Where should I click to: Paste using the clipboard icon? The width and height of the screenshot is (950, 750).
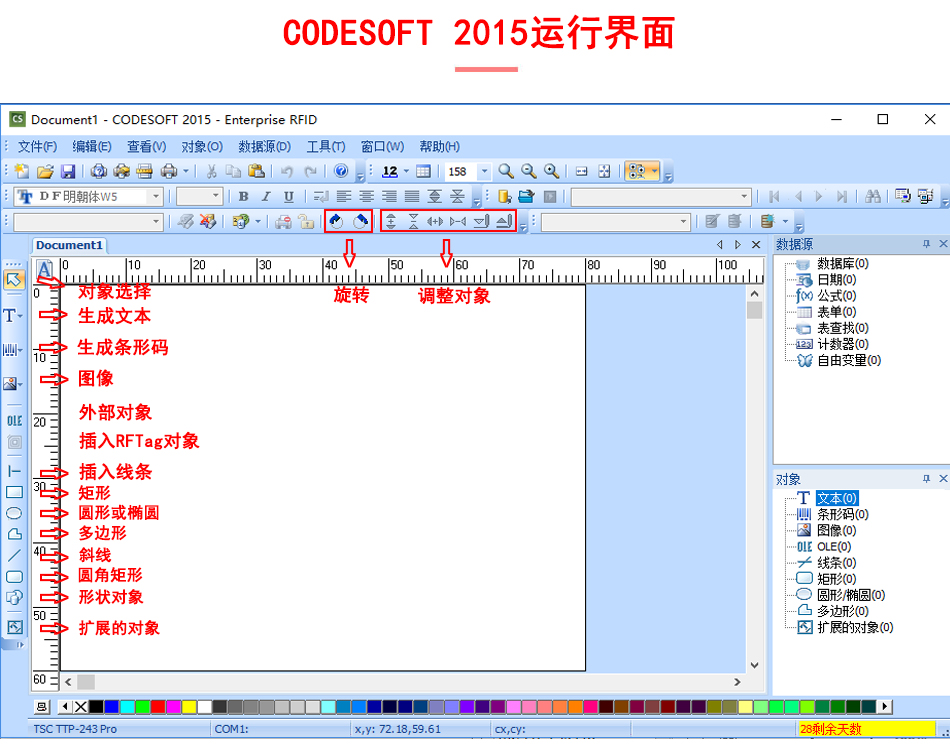point(257,171)
